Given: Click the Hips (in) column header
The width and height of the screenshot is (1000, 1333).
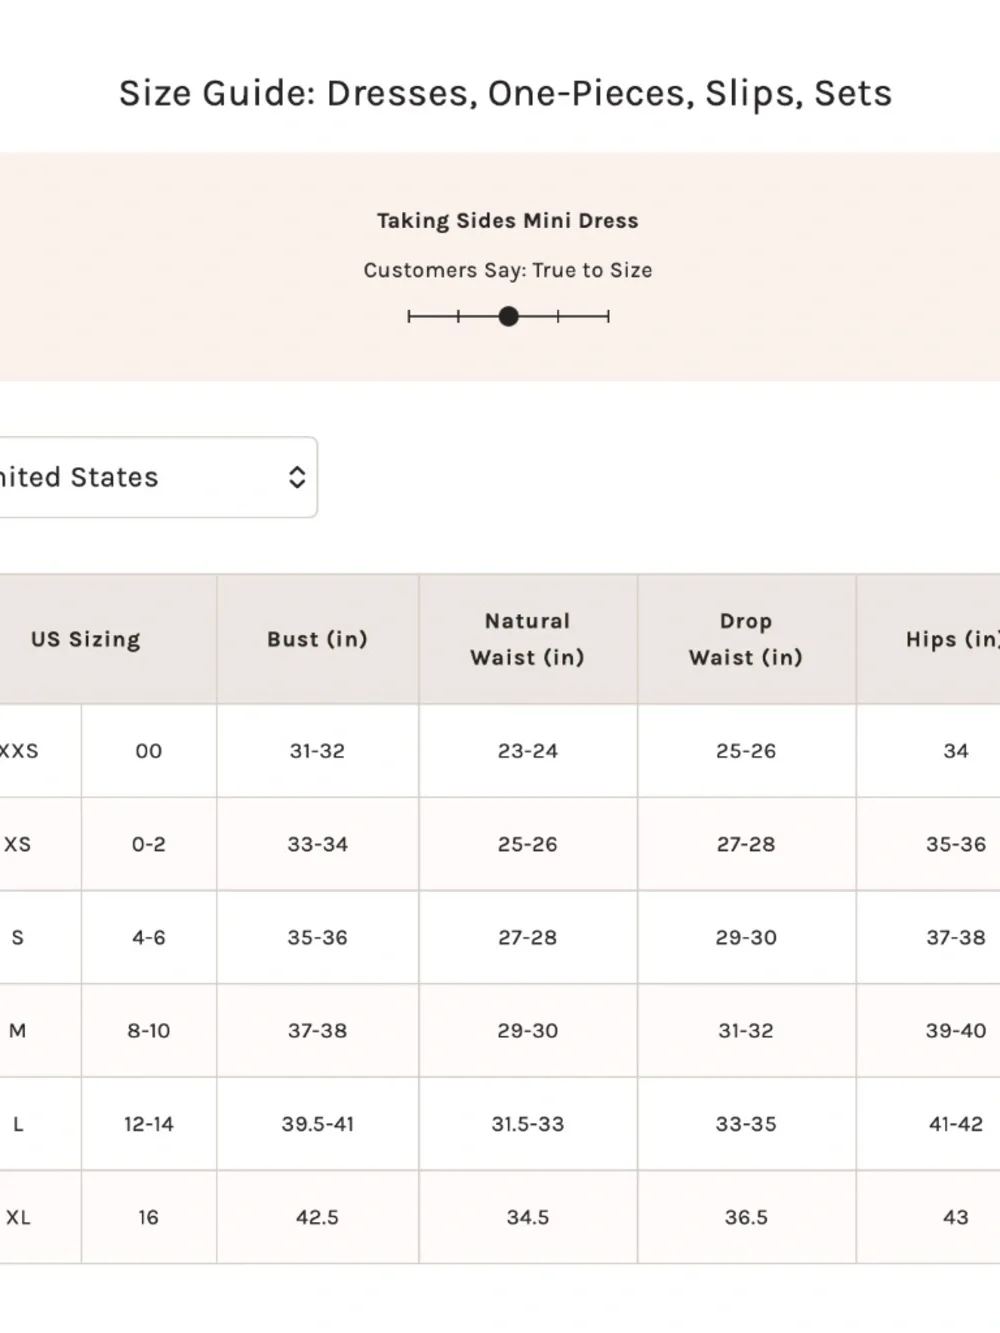Looking at the screenshot, I should coord(928,639).
